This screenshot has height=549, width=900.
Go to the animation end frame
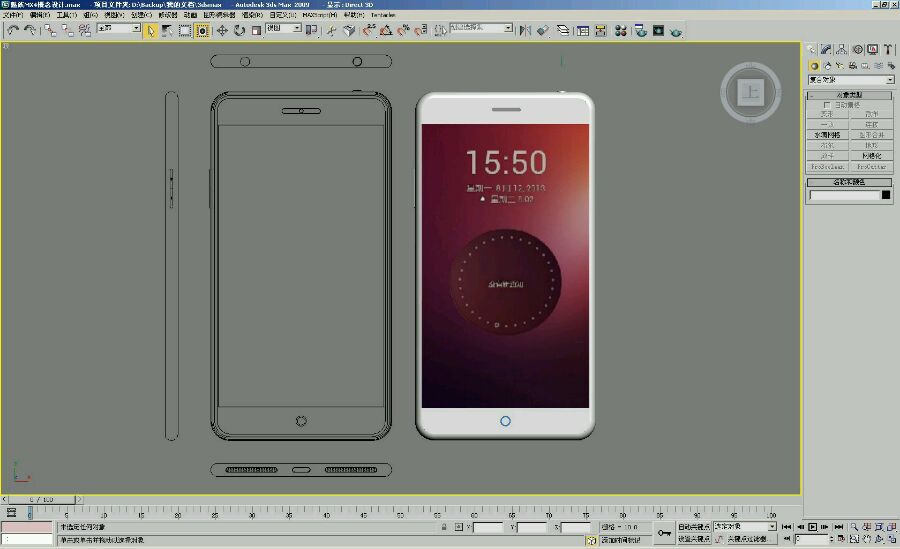839,527
